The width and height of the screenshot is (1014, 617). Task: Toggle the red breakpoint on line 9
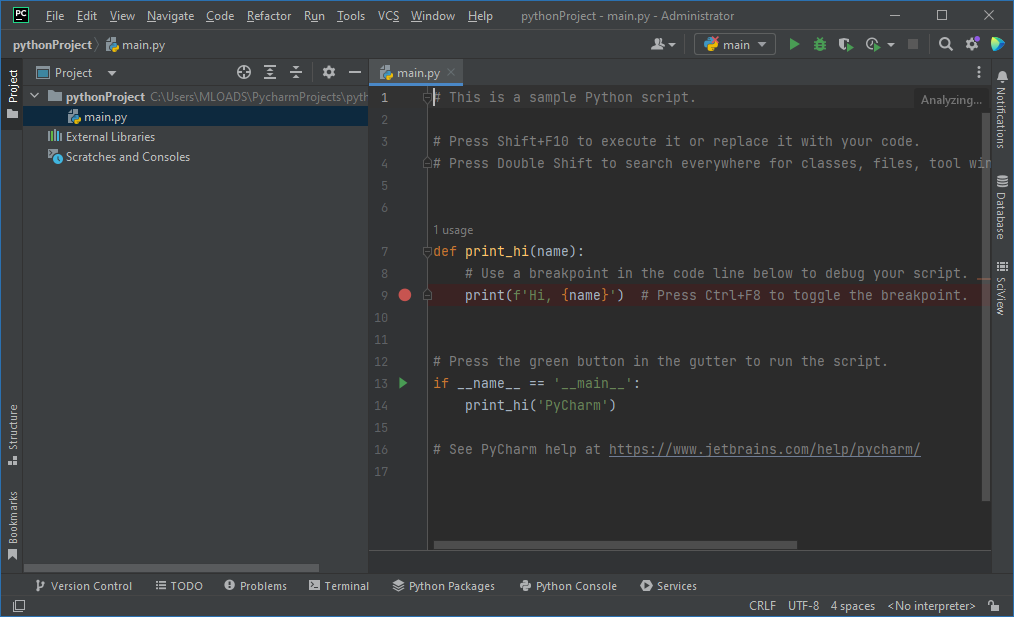tap(405, 296)
